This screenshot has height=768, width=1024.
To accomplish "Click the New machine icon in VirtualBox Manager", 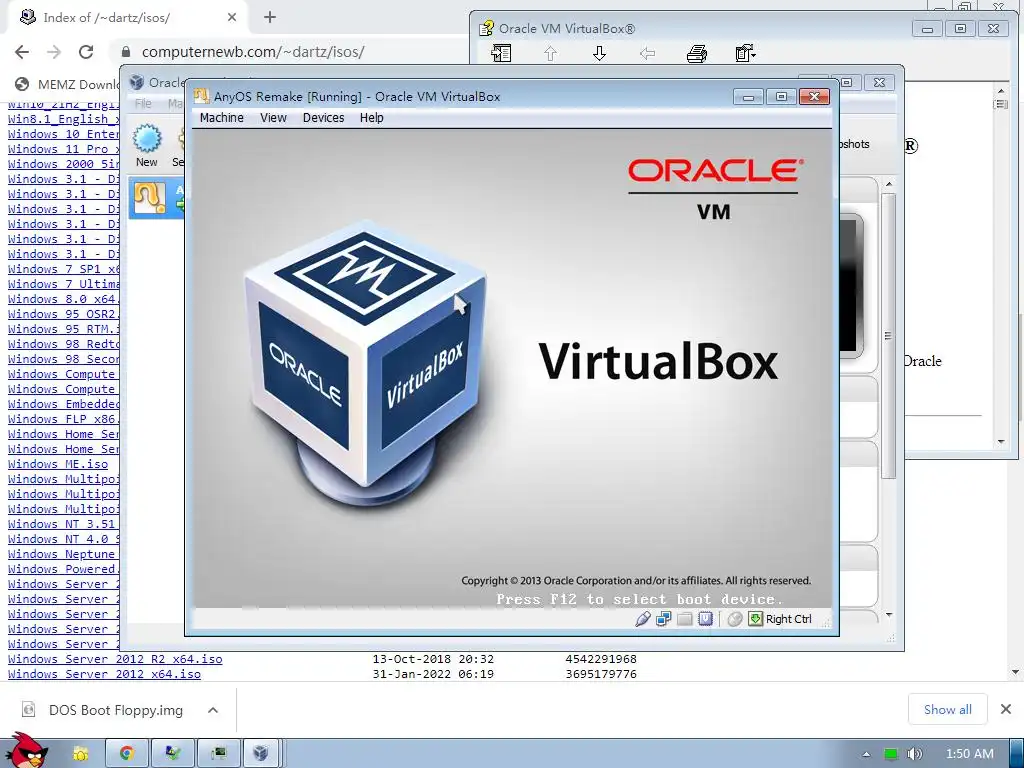I will 147,139.
